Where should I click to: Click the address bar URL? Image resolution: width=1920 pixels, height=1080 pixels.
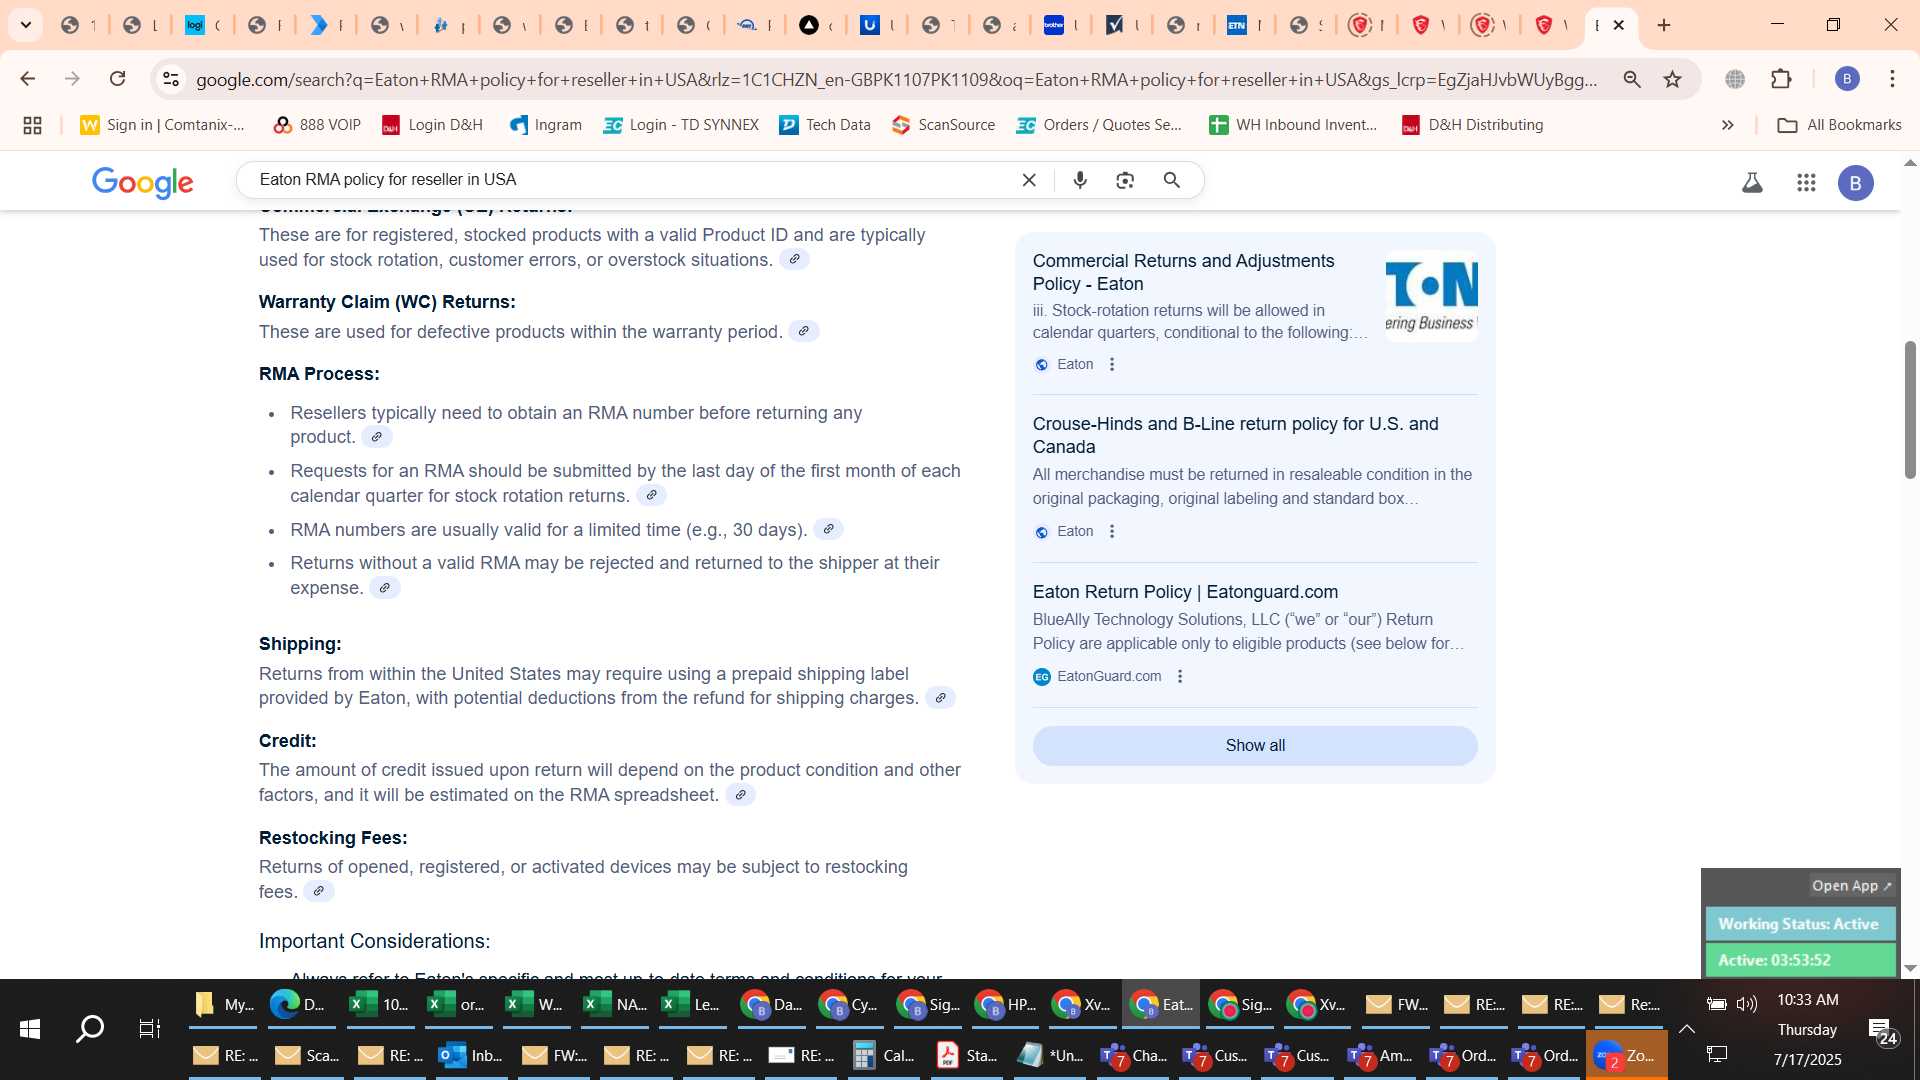point(896,79)
